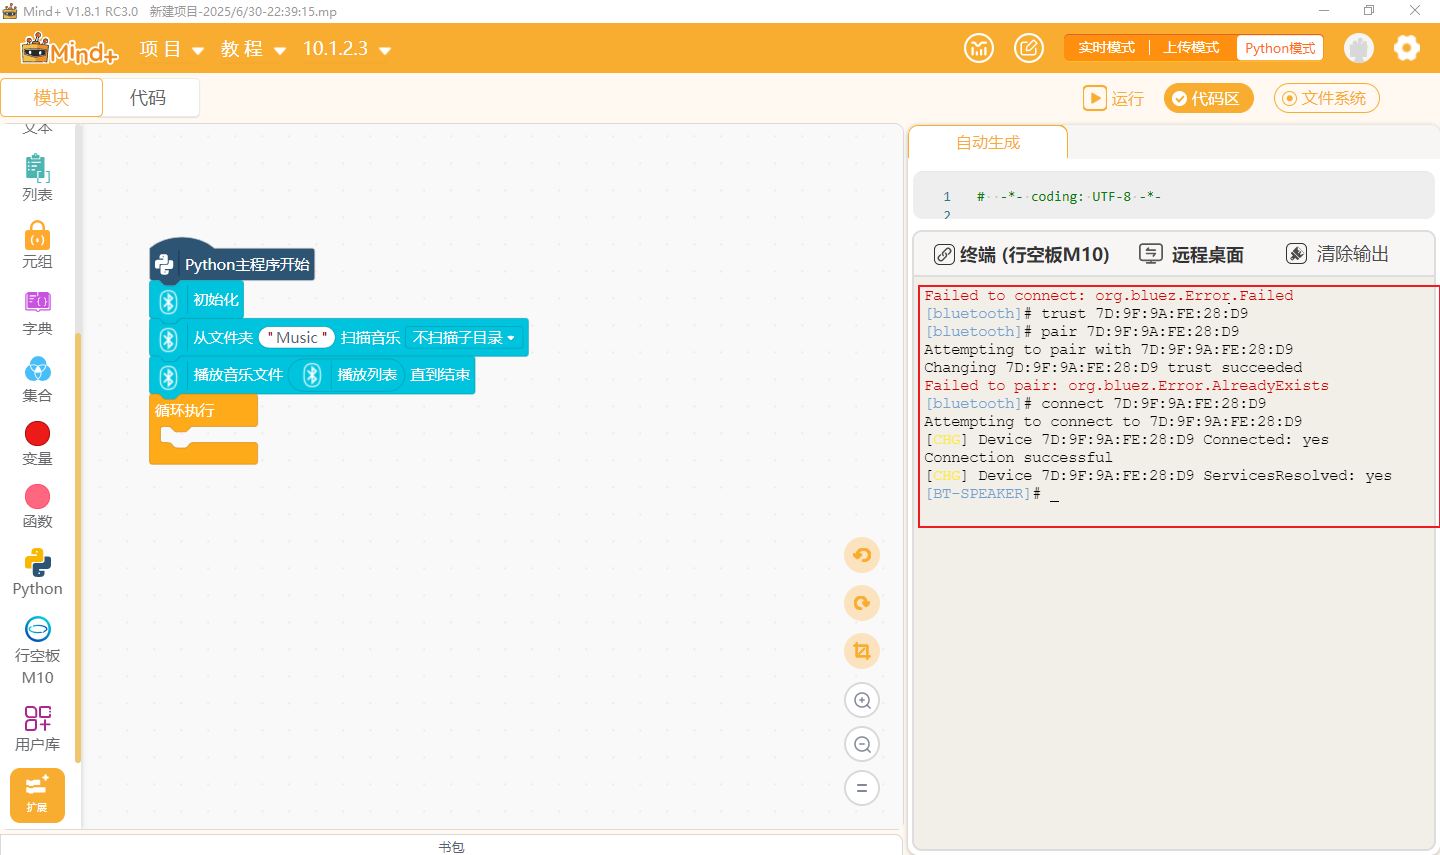Click the Run (运行) button
This screenshot has width=1440, height=855.
coord(1113,98)
